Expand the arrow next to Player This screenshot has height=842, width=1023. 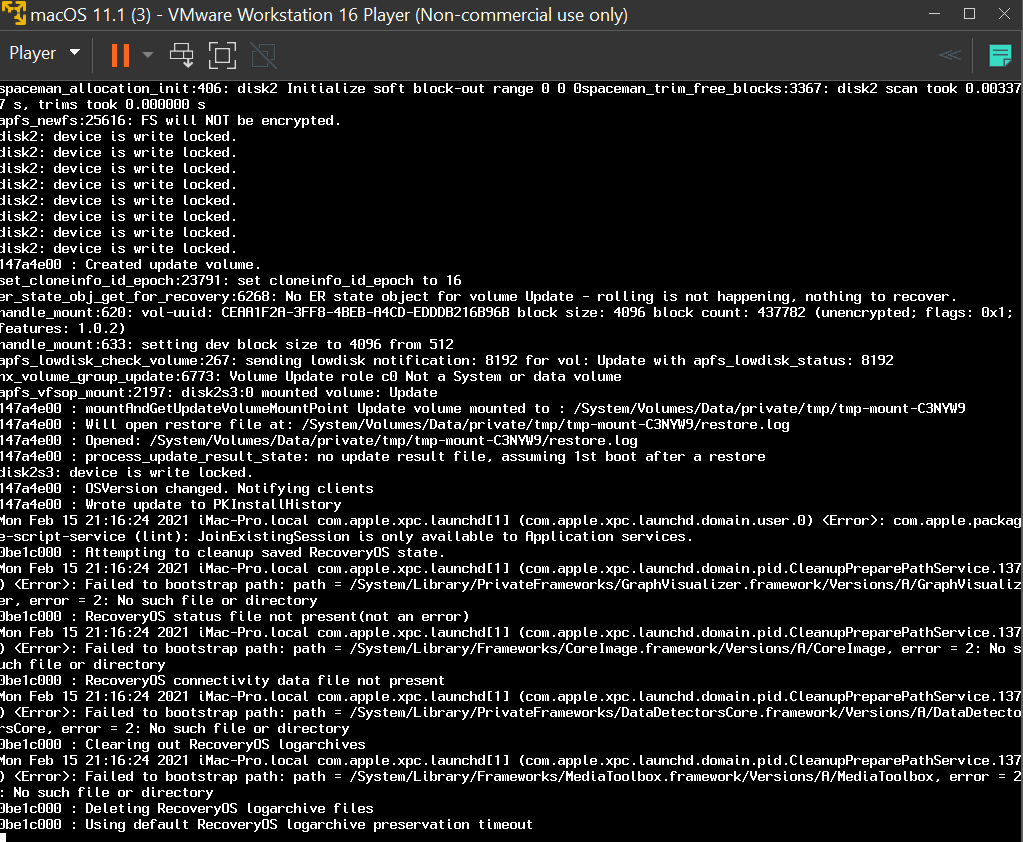click(x=75, y=53)
